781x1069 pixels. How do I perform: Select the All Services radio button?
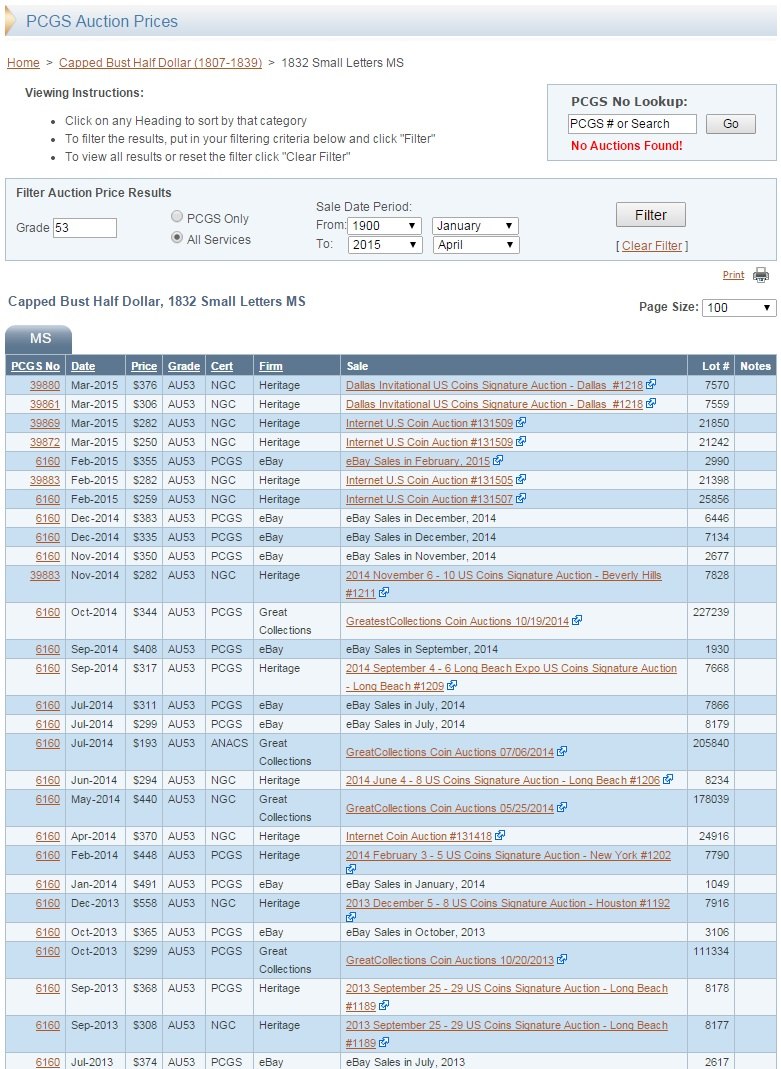[x=177, y=239]
